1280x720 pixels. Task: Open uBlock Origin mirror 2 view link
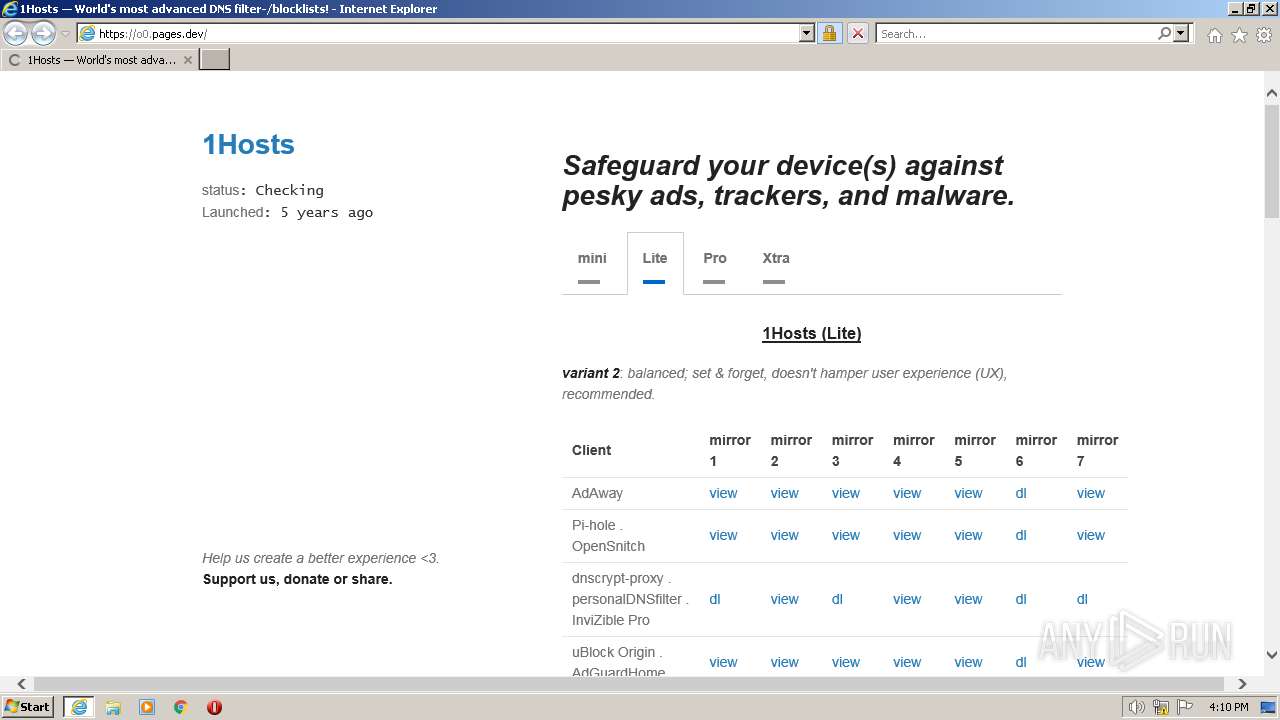pyautogui.click(x=784, y=662)
